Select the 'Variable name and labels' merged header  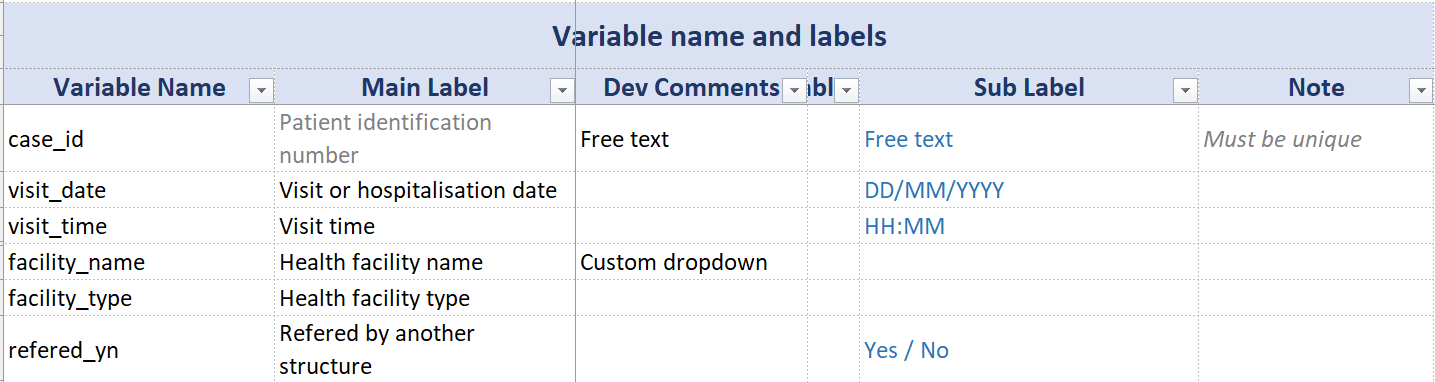[x=719, y=36]
